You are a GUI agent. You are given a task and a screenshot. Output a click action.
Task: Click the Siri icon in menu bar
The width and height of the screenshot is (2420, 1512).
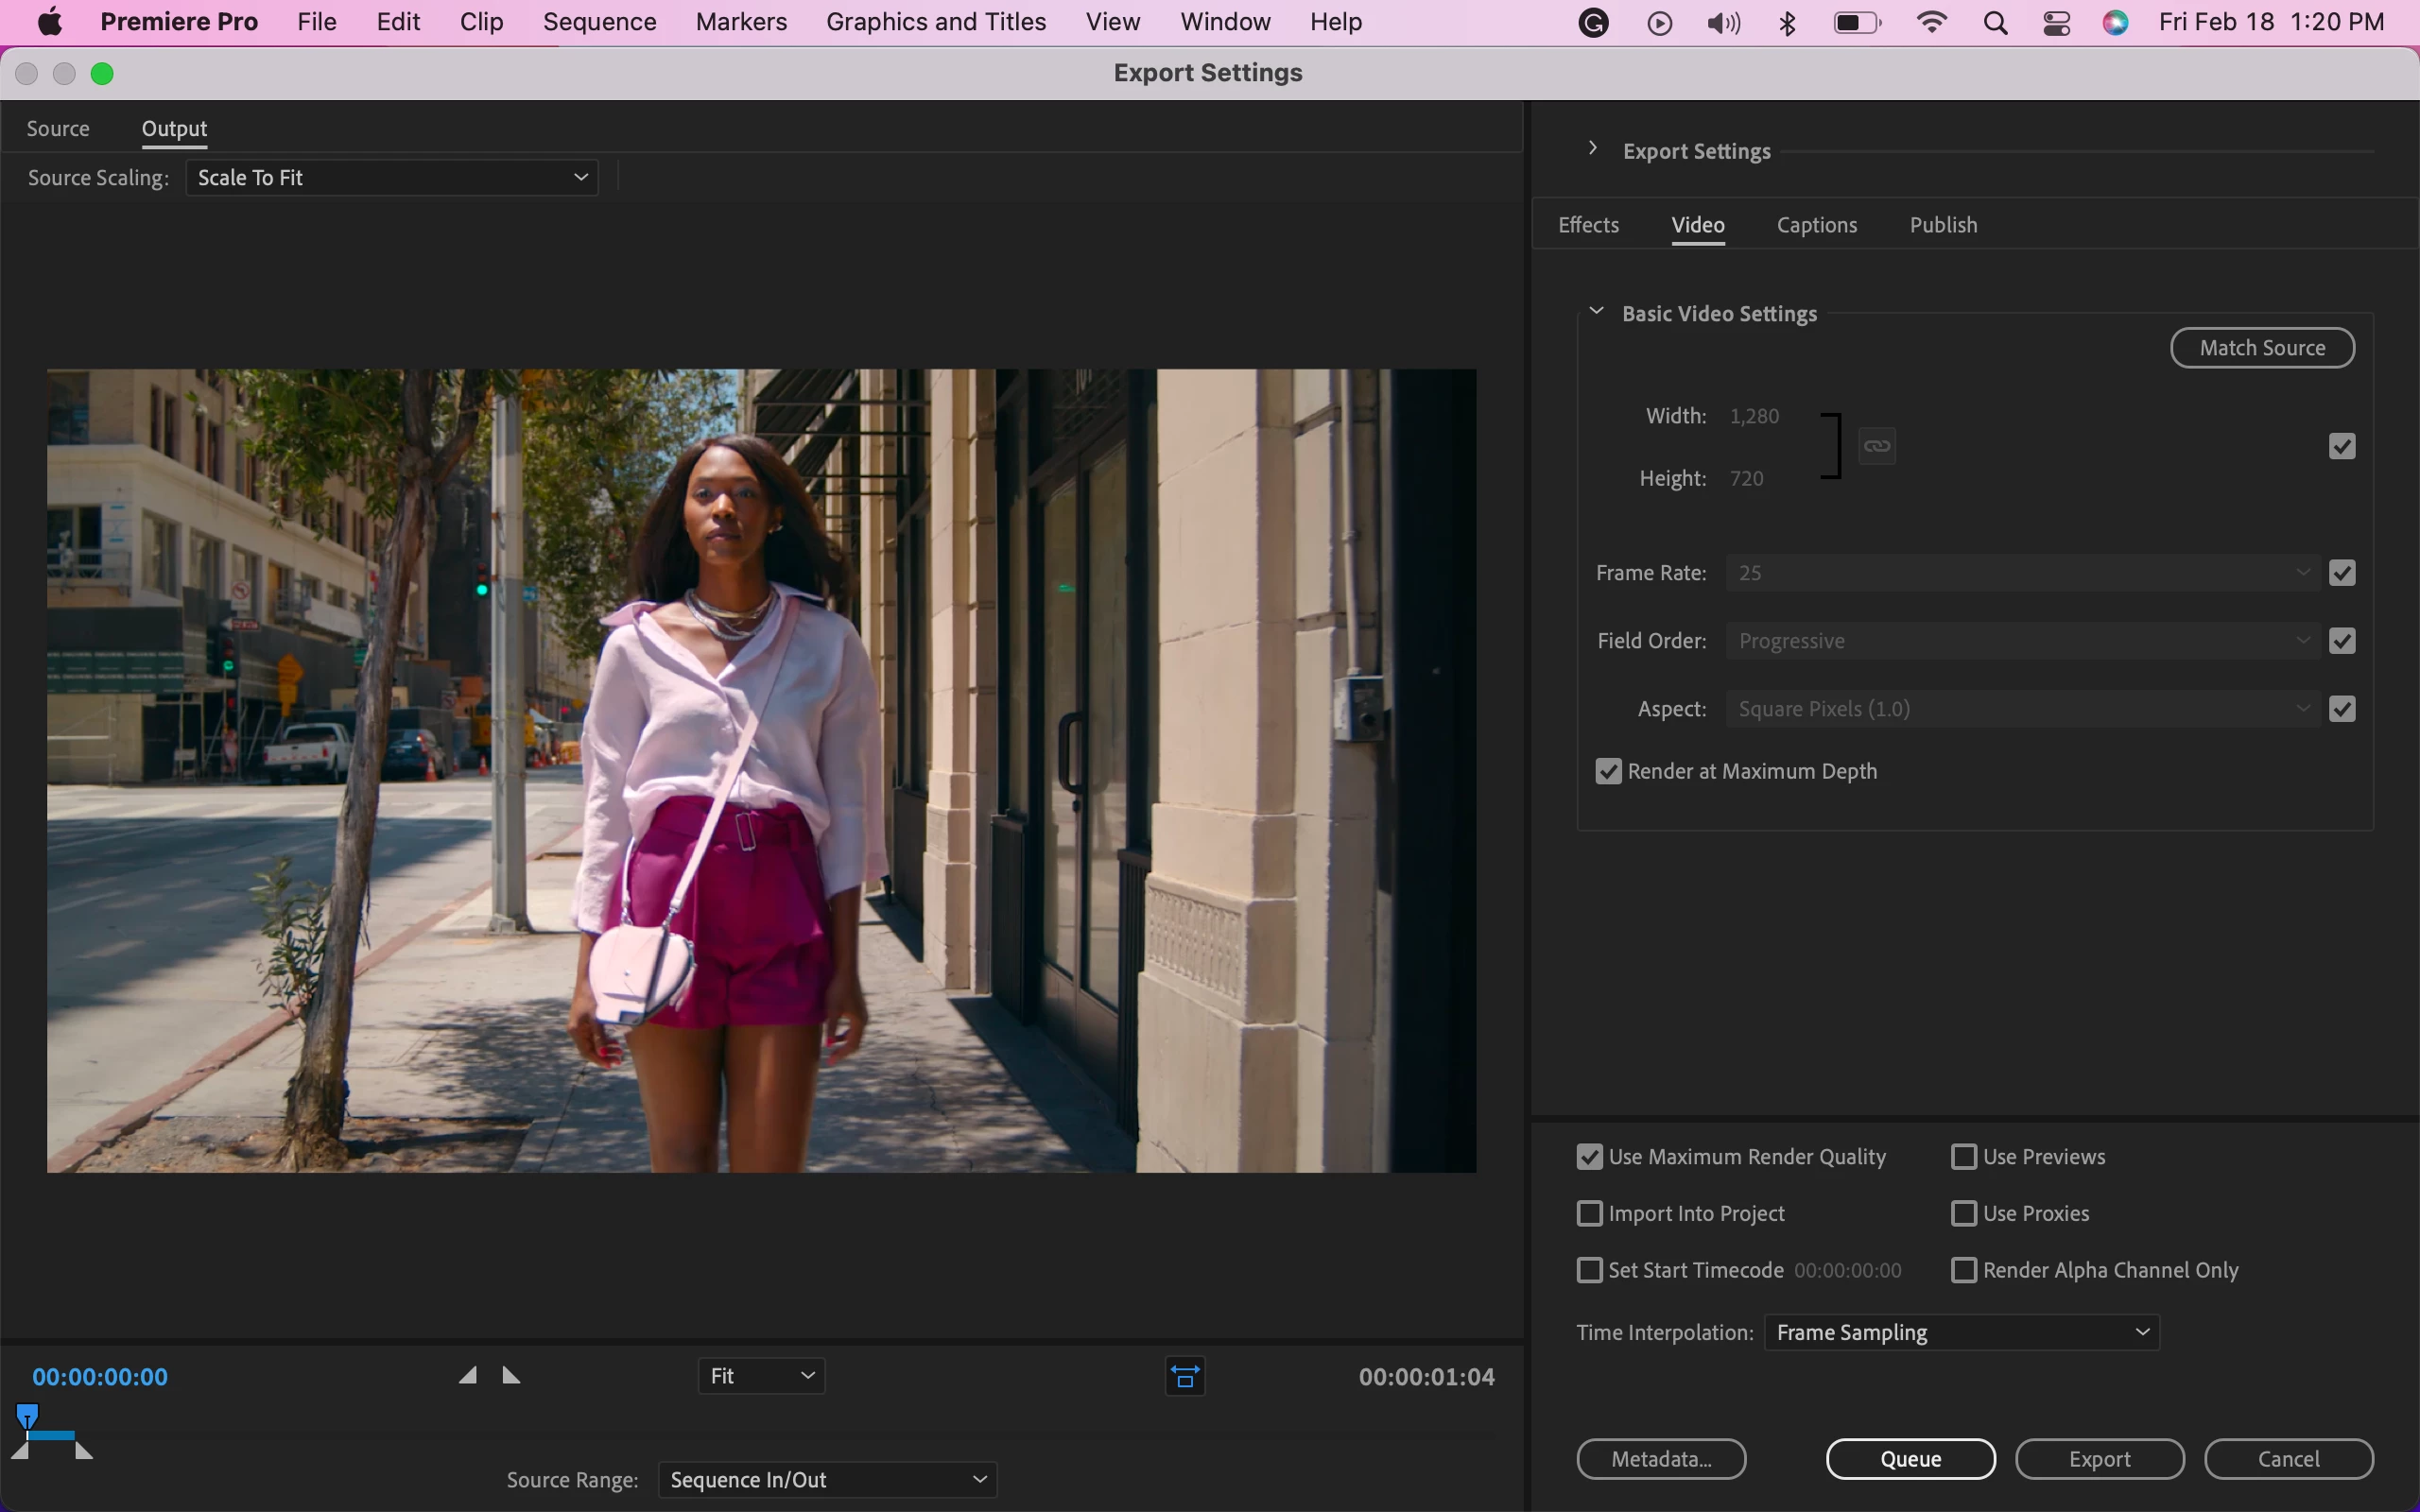click(x=2115, y=22)
